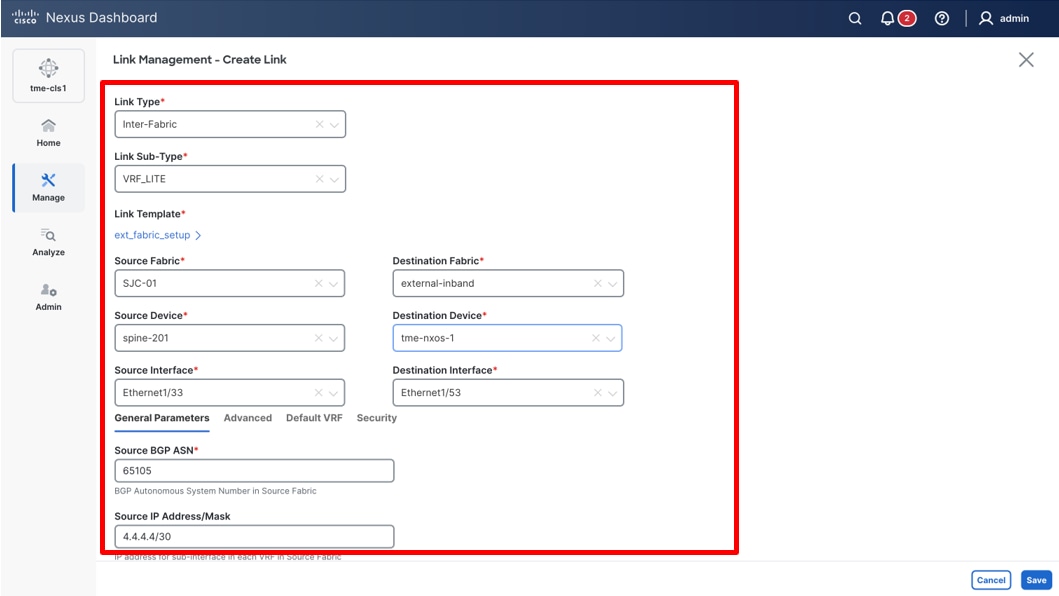Open the search magnifier in the top bar
1059x596 pixels.
click(854, 18)
